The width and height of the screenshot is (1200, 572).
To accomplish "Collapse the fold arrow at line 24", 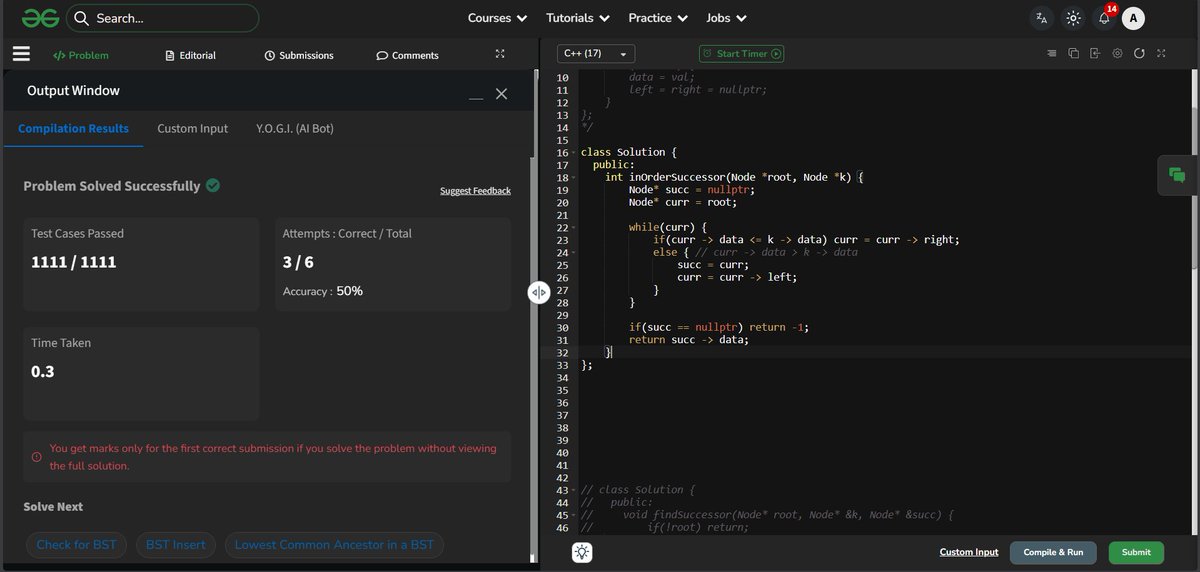I will pyautogui.click(x=573, y=252).
